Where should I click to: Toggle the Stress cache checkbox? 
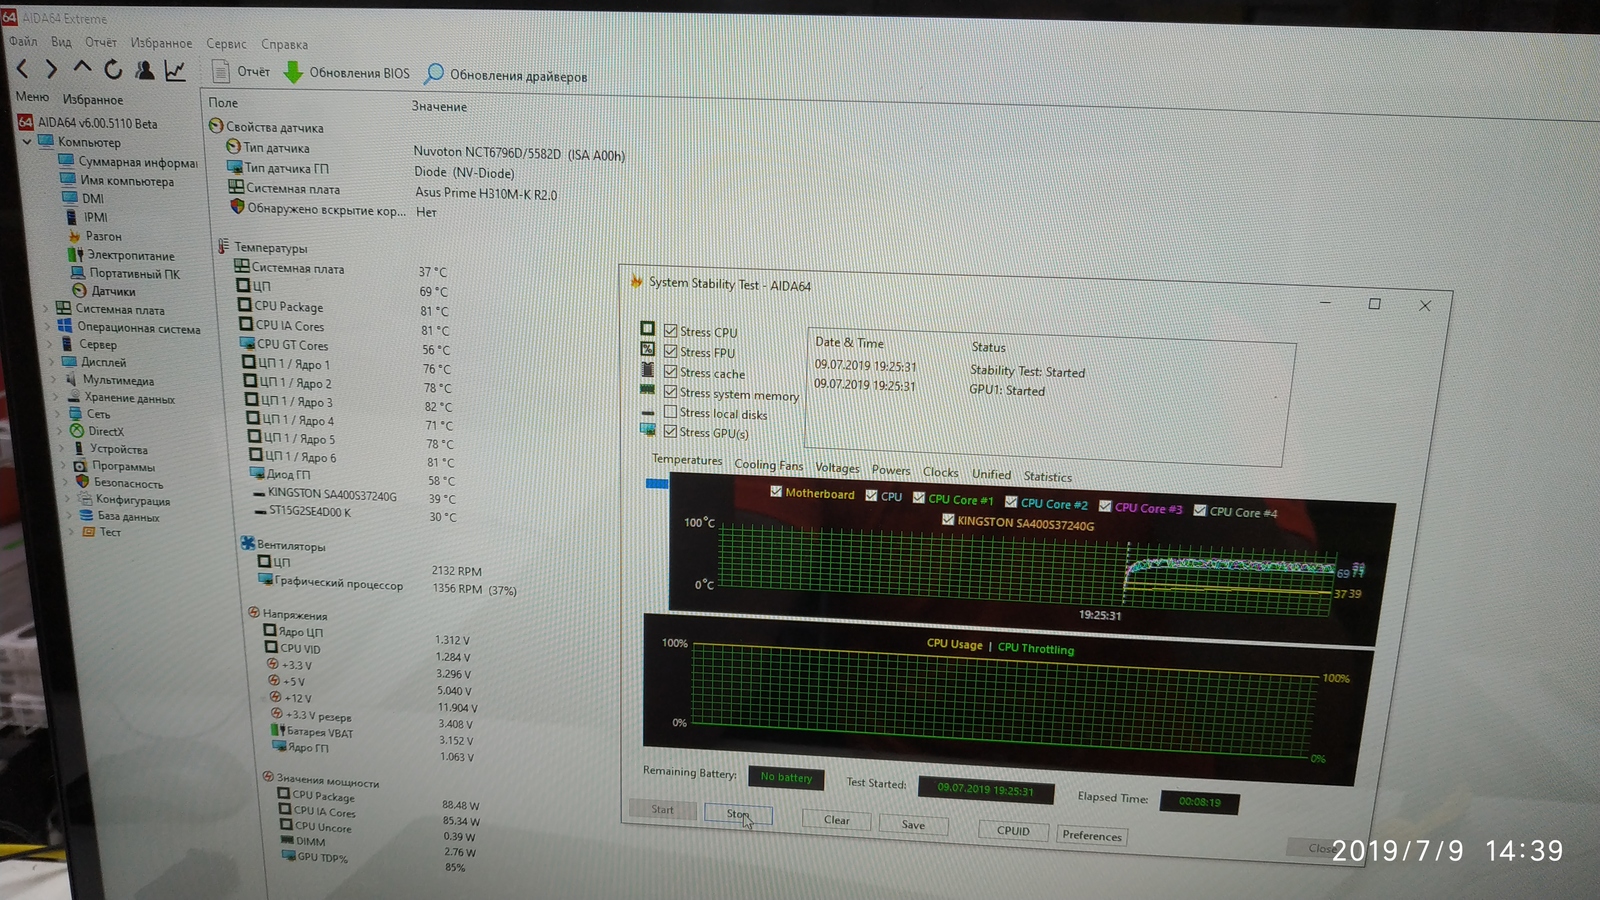click(x=670, y=372)
